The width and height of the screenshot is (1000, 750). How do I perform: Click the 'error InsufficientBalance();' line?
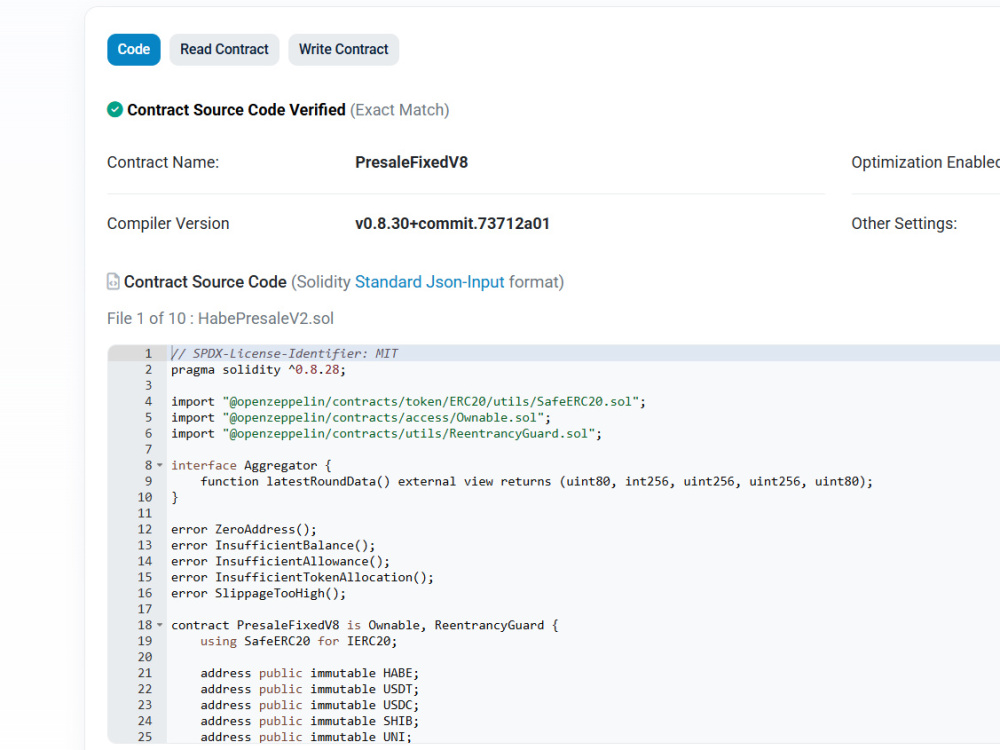273,545
